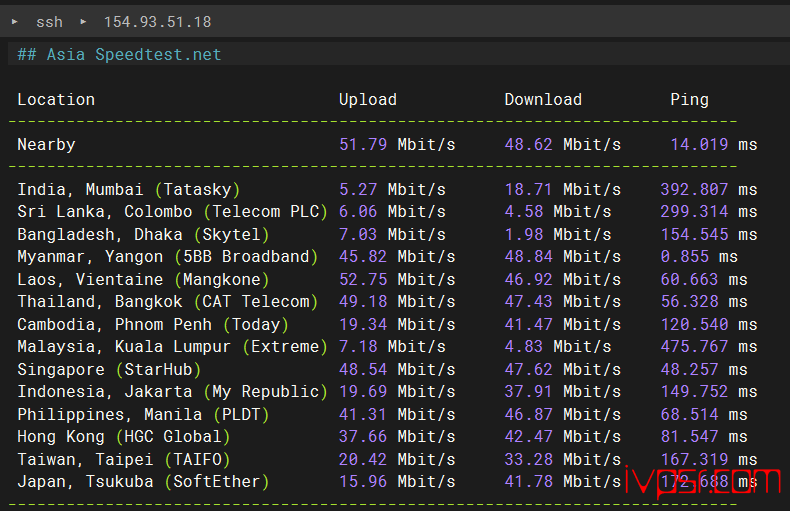Select Mumbai ping value 392.807

(694, 189)
